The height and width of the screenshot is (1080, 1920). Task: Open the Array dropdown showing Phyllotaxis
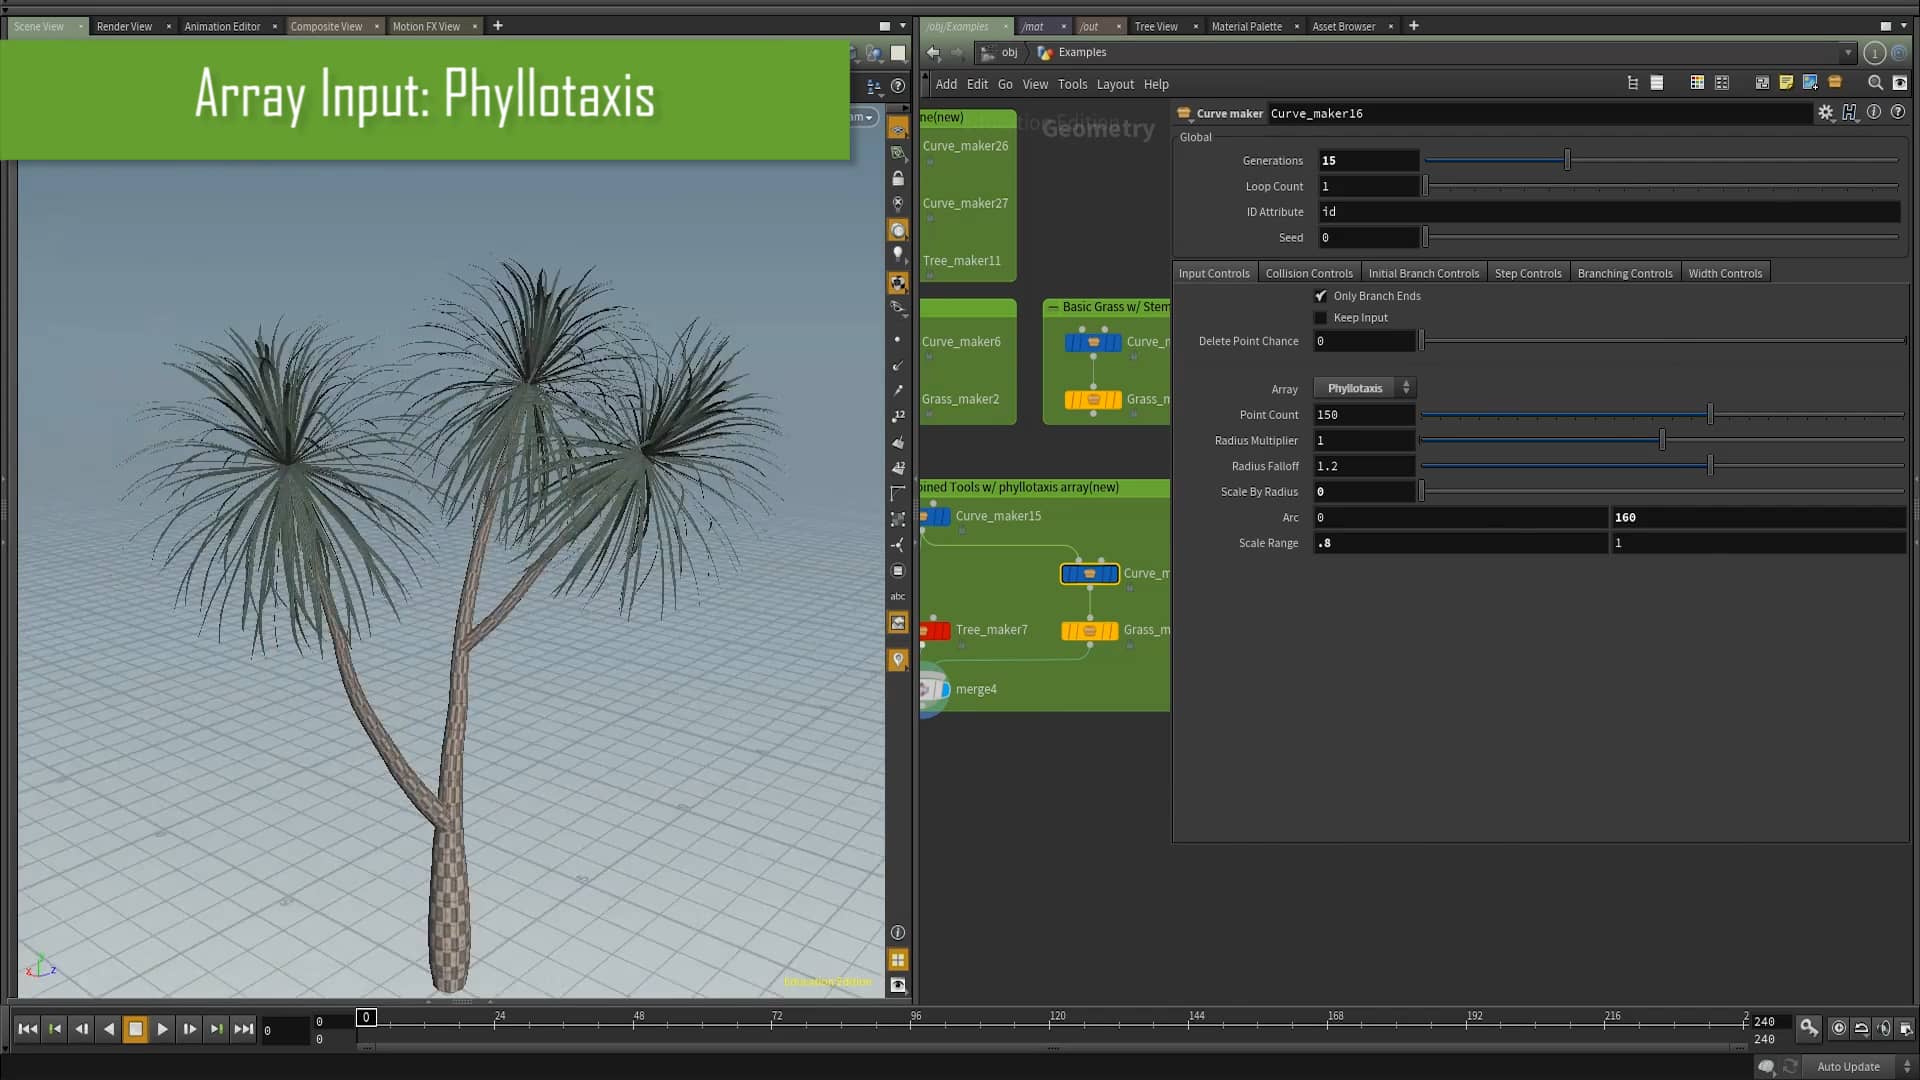(1364, 388)
